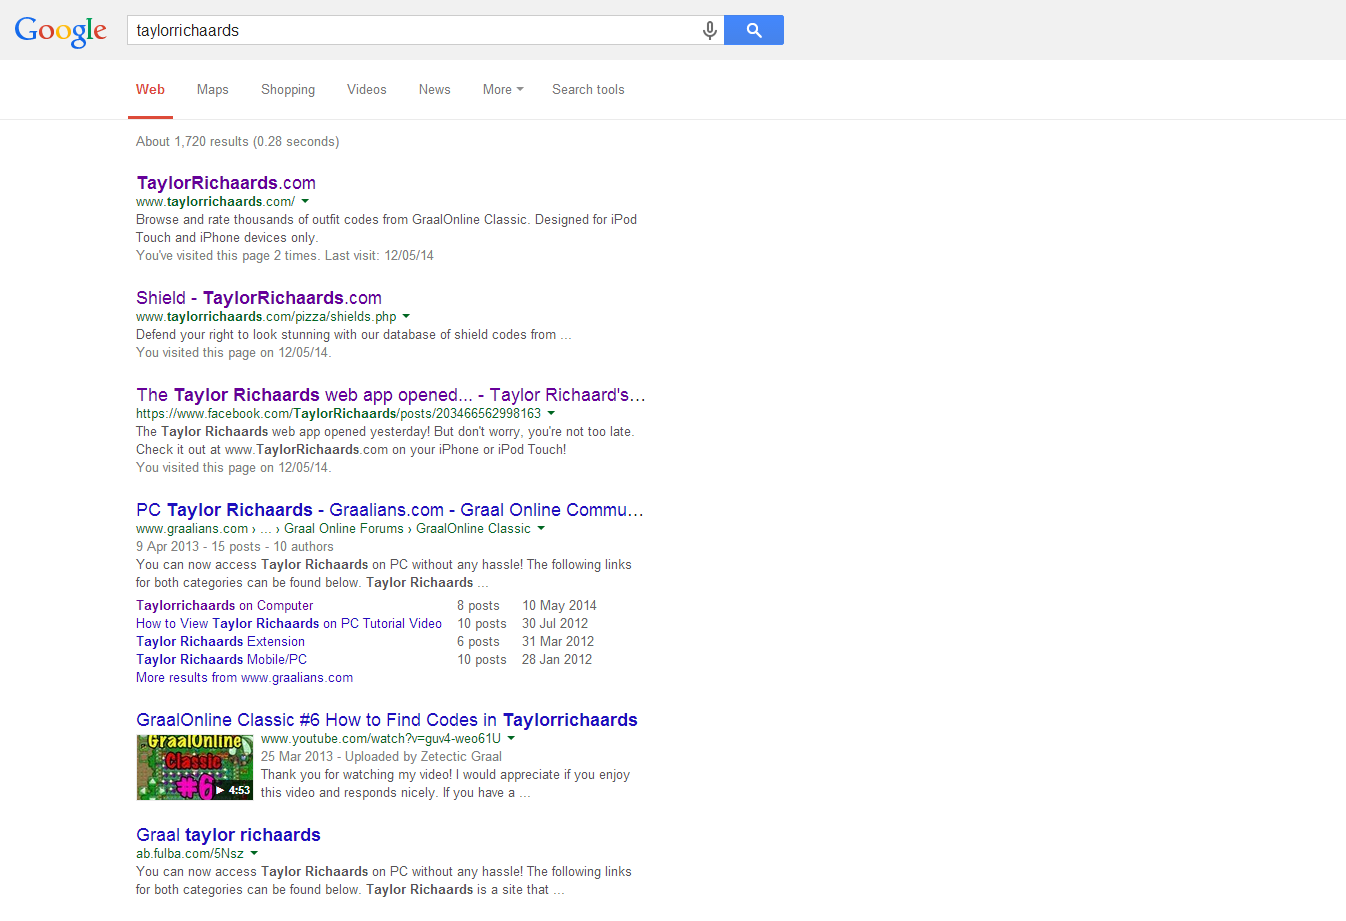Screen dimensions: 1346x921
Task: Open The Taylor Richaards web app opened result
Action: [x=391, y=395]
